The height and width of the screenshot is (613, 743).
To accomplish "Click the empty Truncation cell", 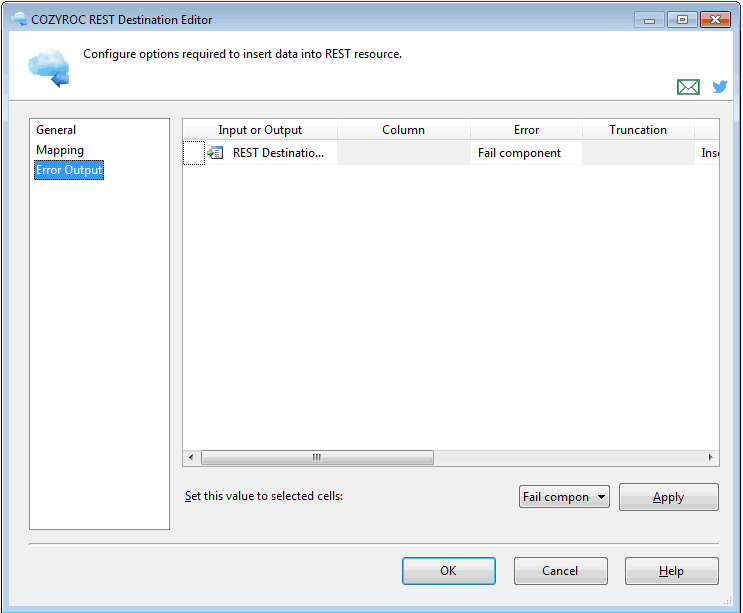I will pos(638,153).
